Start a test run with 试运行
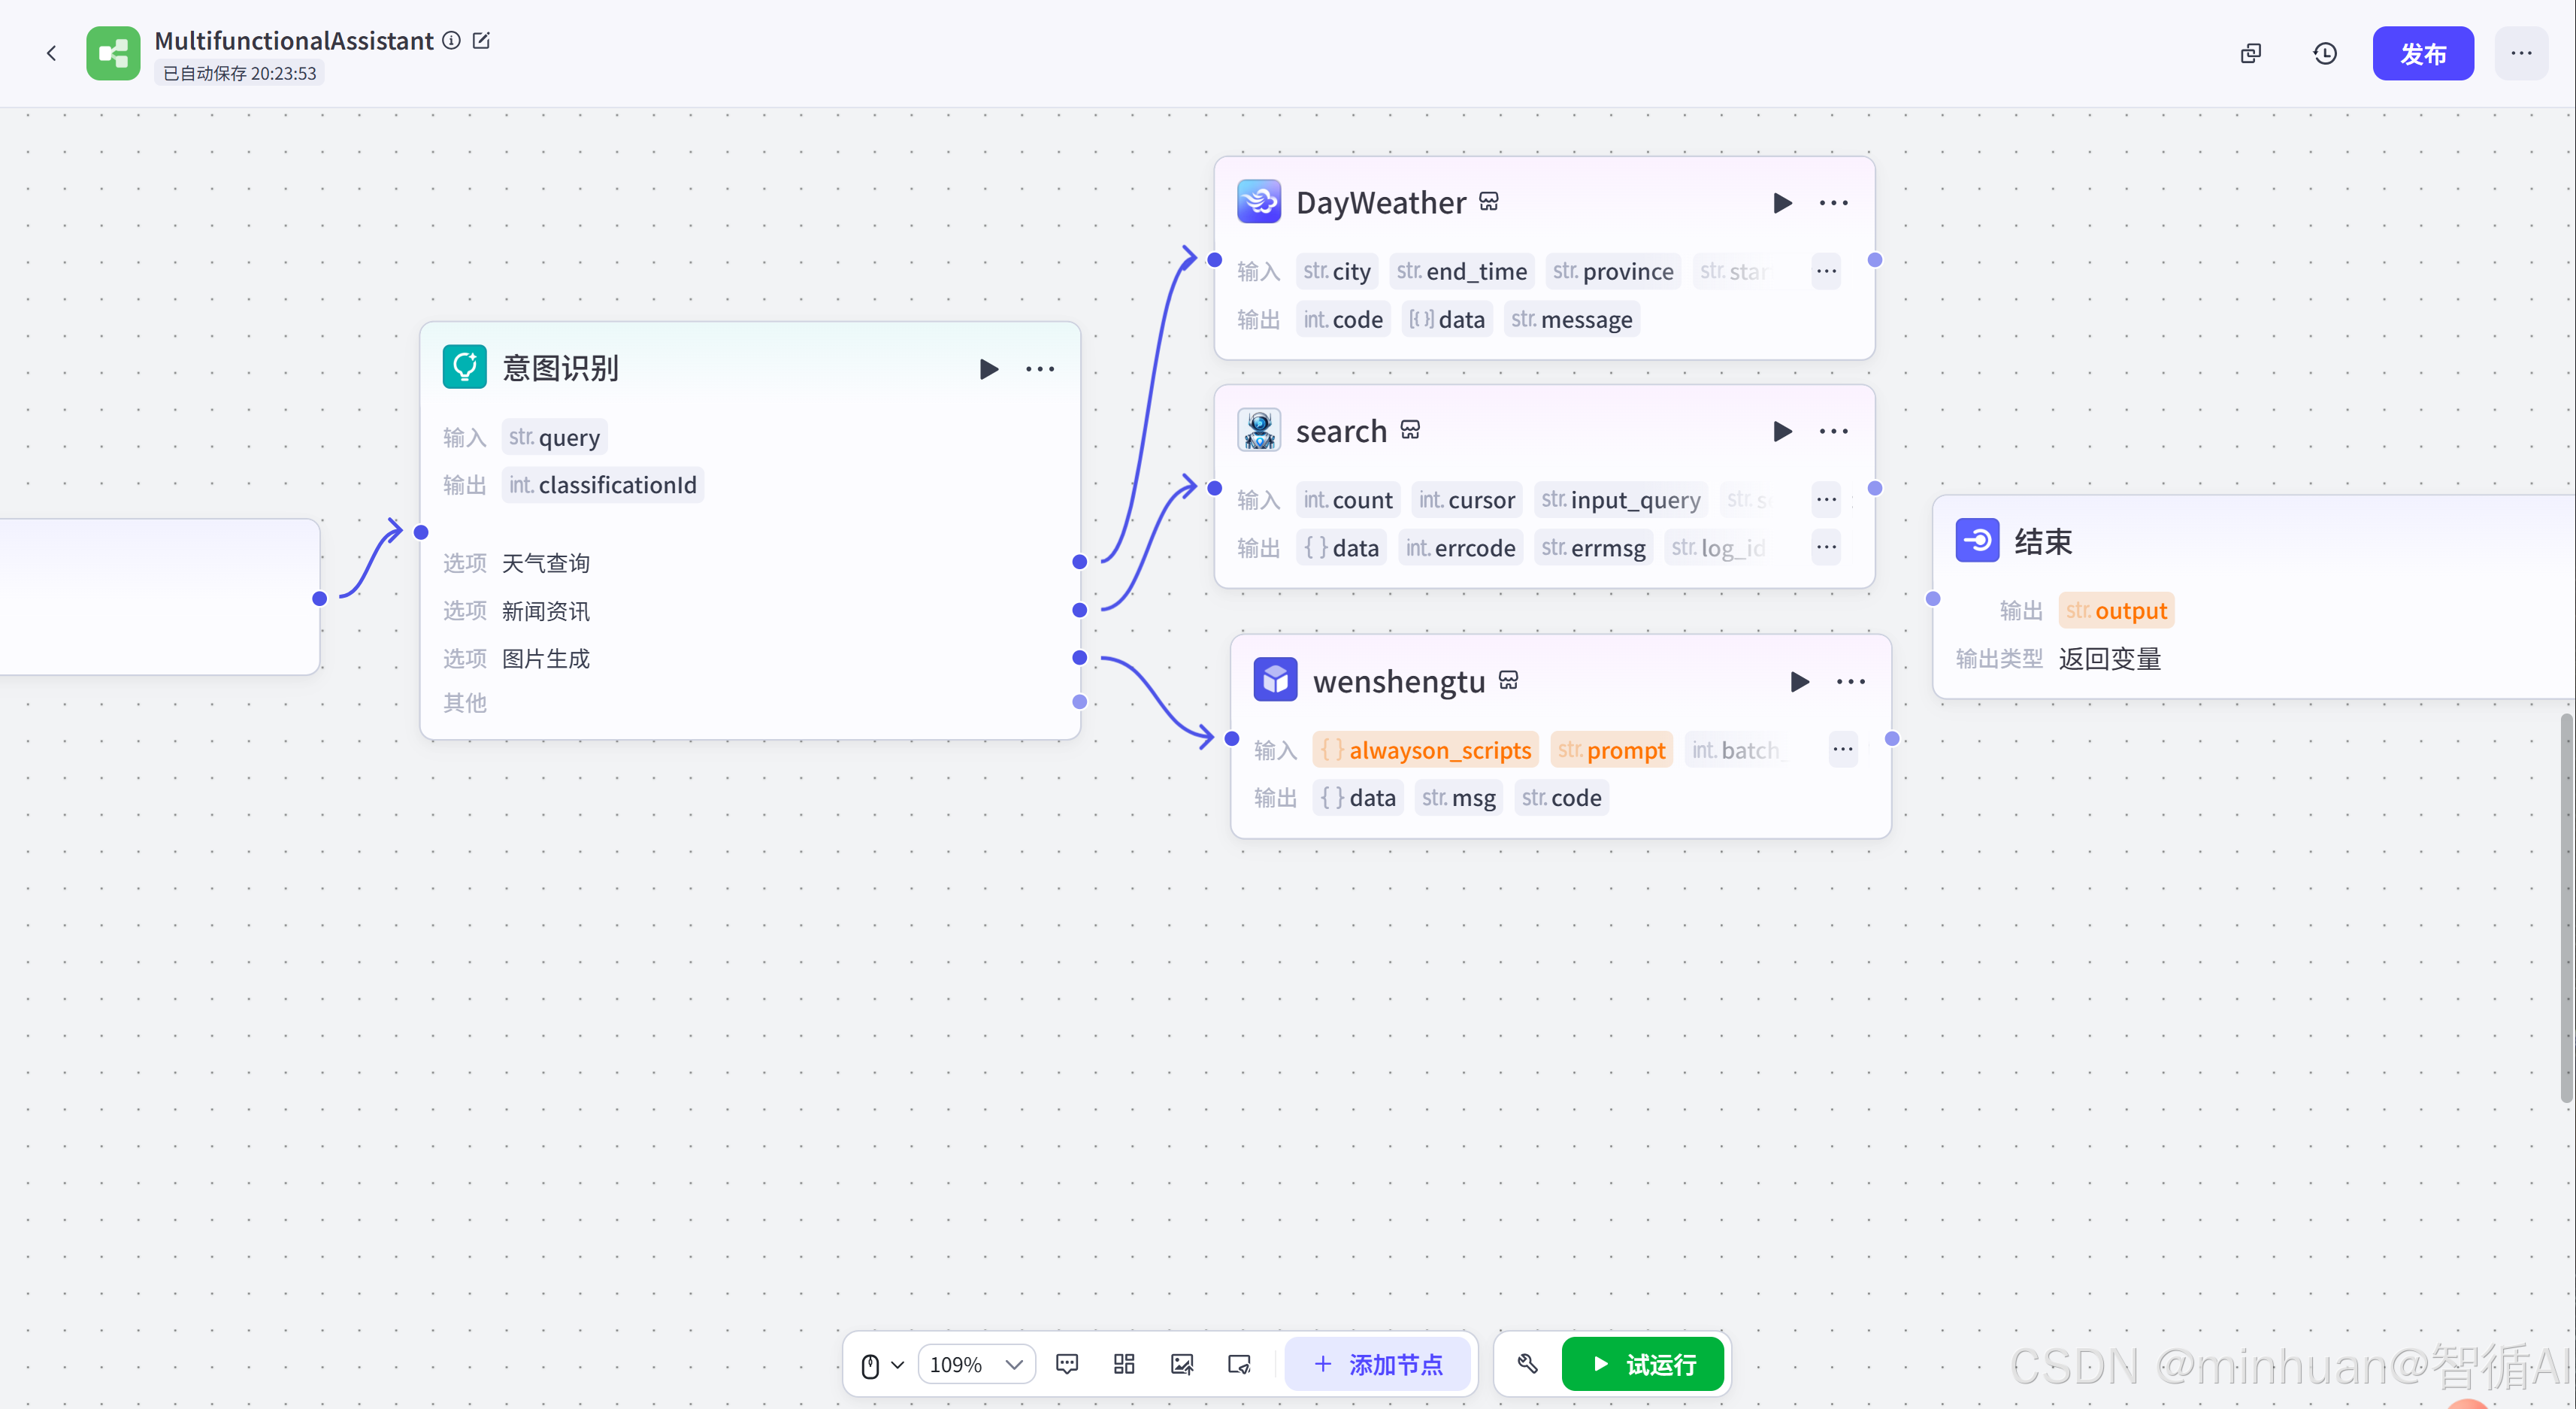2576x1409 pixels. 1643,1364
